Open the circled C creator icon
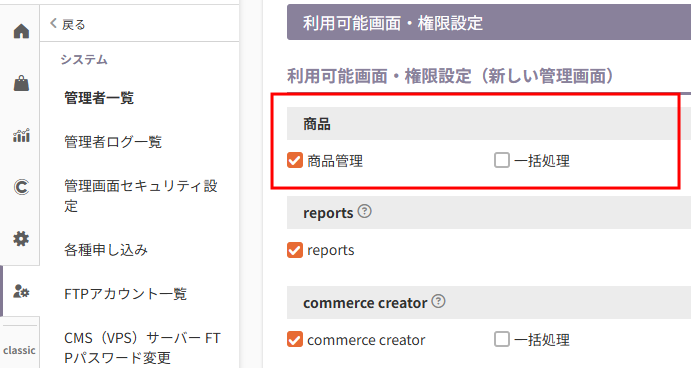The image size is (691, 368). [21, 187]
